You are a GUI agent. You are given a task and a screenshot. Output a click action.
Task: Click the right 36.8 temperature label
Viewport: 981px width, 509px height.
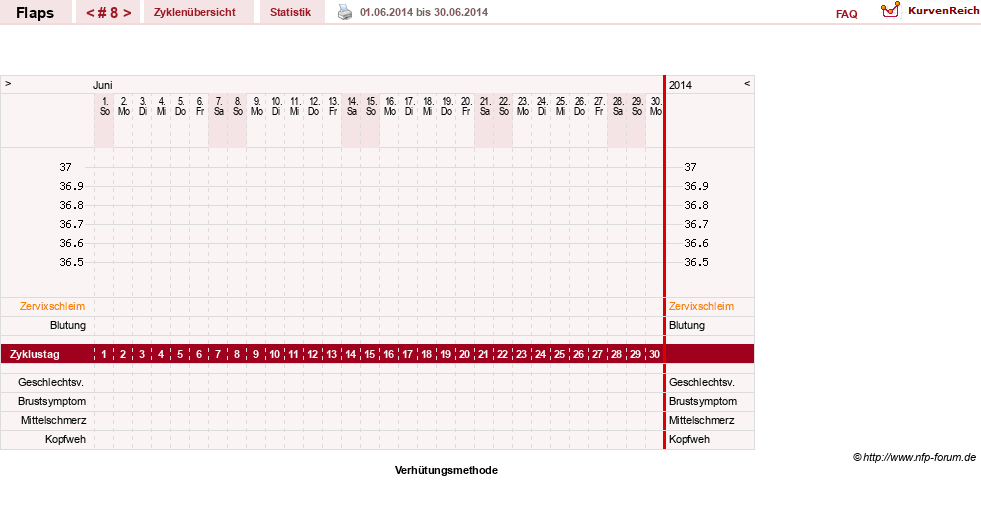[x=696, y=206]
